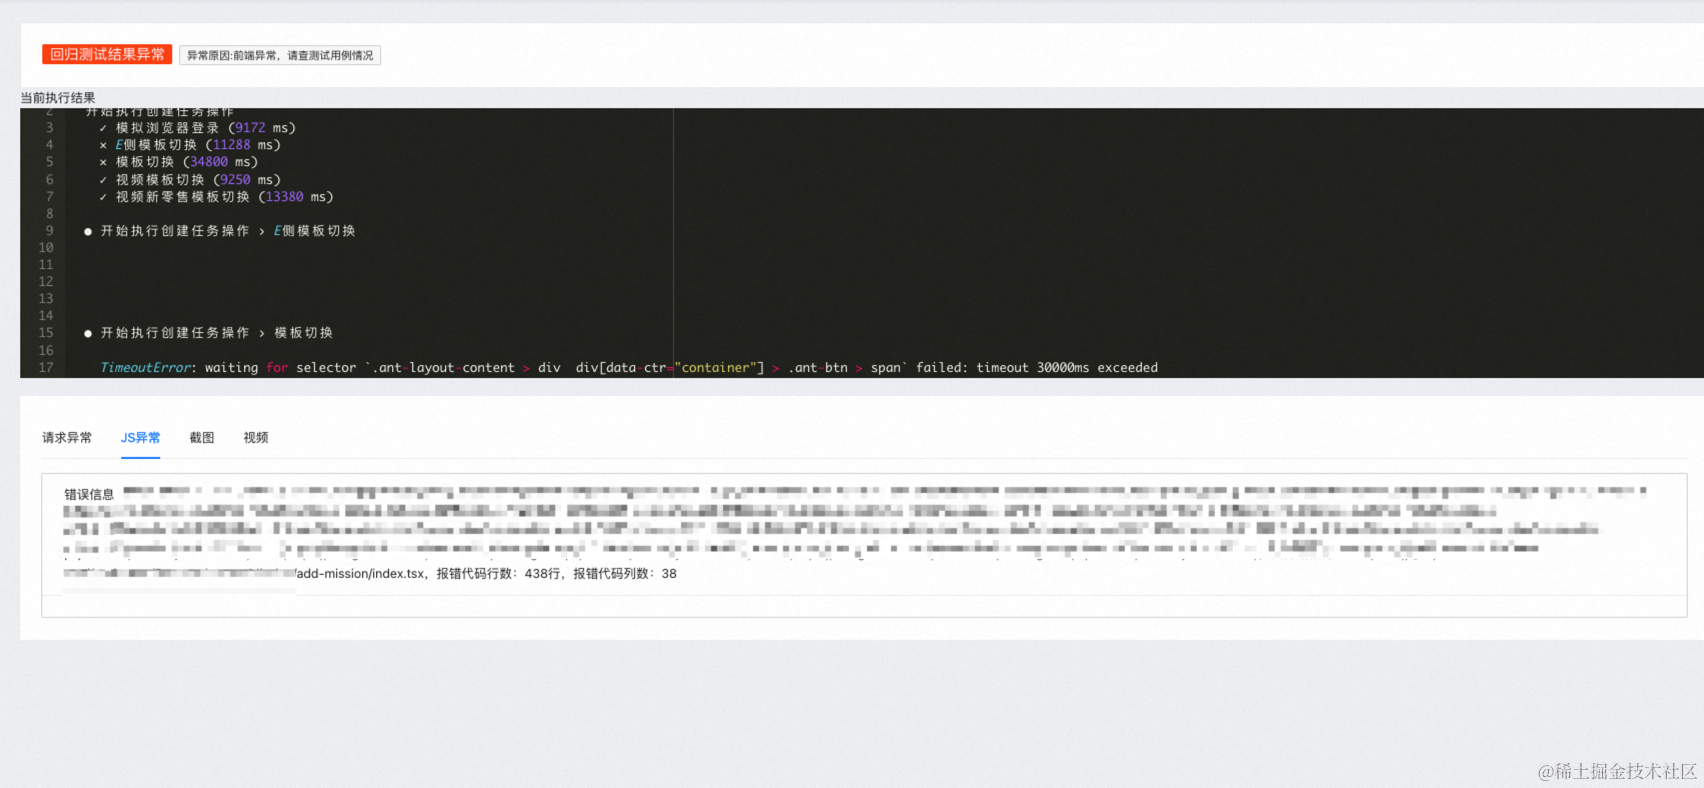The height and width of the screenshot is (788, 1704).
Task: Click log line 模拟浏览器登录 (9172 ms)
Action: point(197,128)
